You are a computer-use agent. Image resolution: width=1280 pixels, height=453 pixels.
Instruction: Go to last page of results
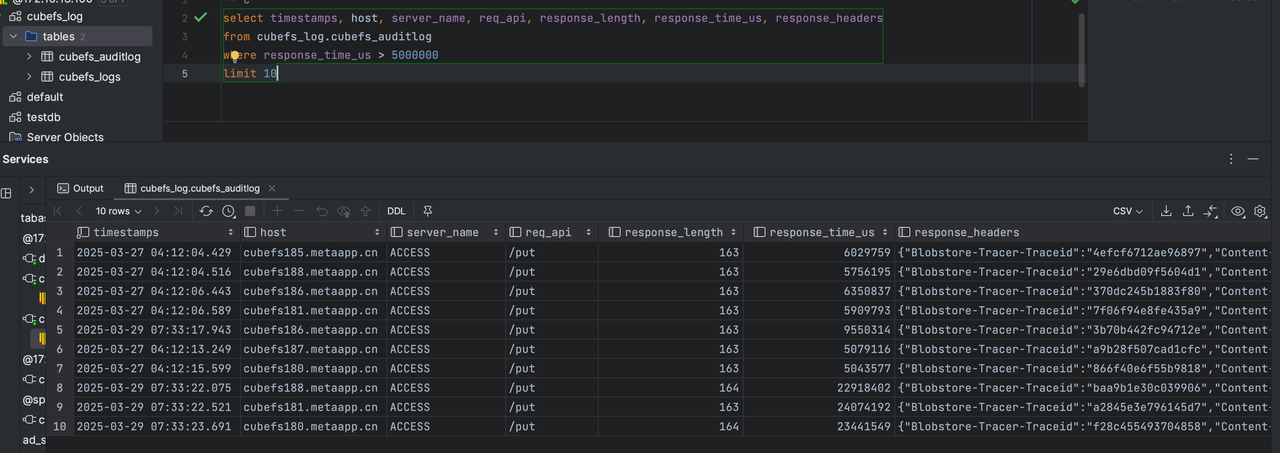coord(178,211)
